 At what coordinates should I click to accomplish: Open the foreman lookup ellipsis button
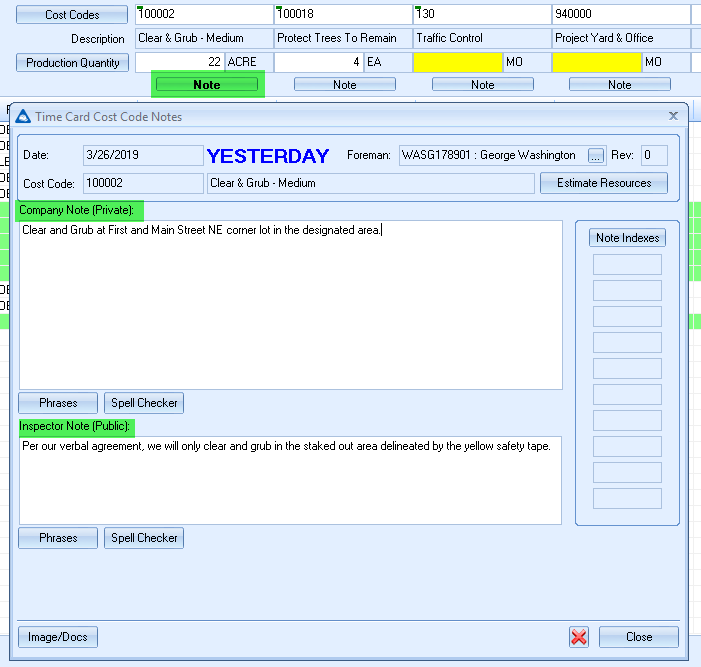[x=596, y=156]
